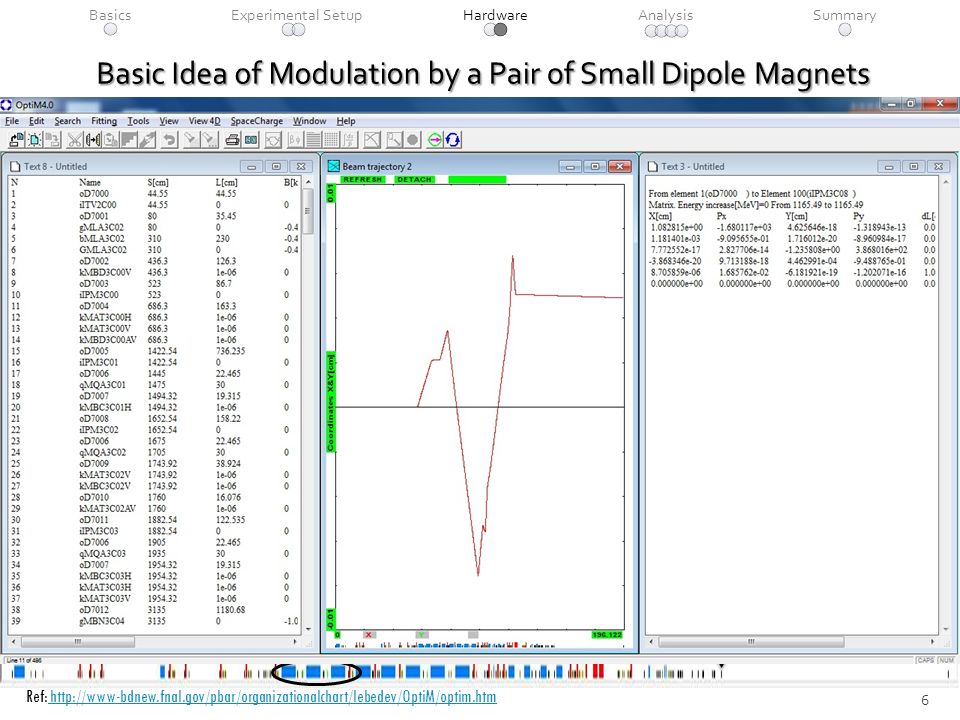Image resolution: width=960 pixels, height=720 pixels.
Task: Open the View menu
Action: pos(169,121)
